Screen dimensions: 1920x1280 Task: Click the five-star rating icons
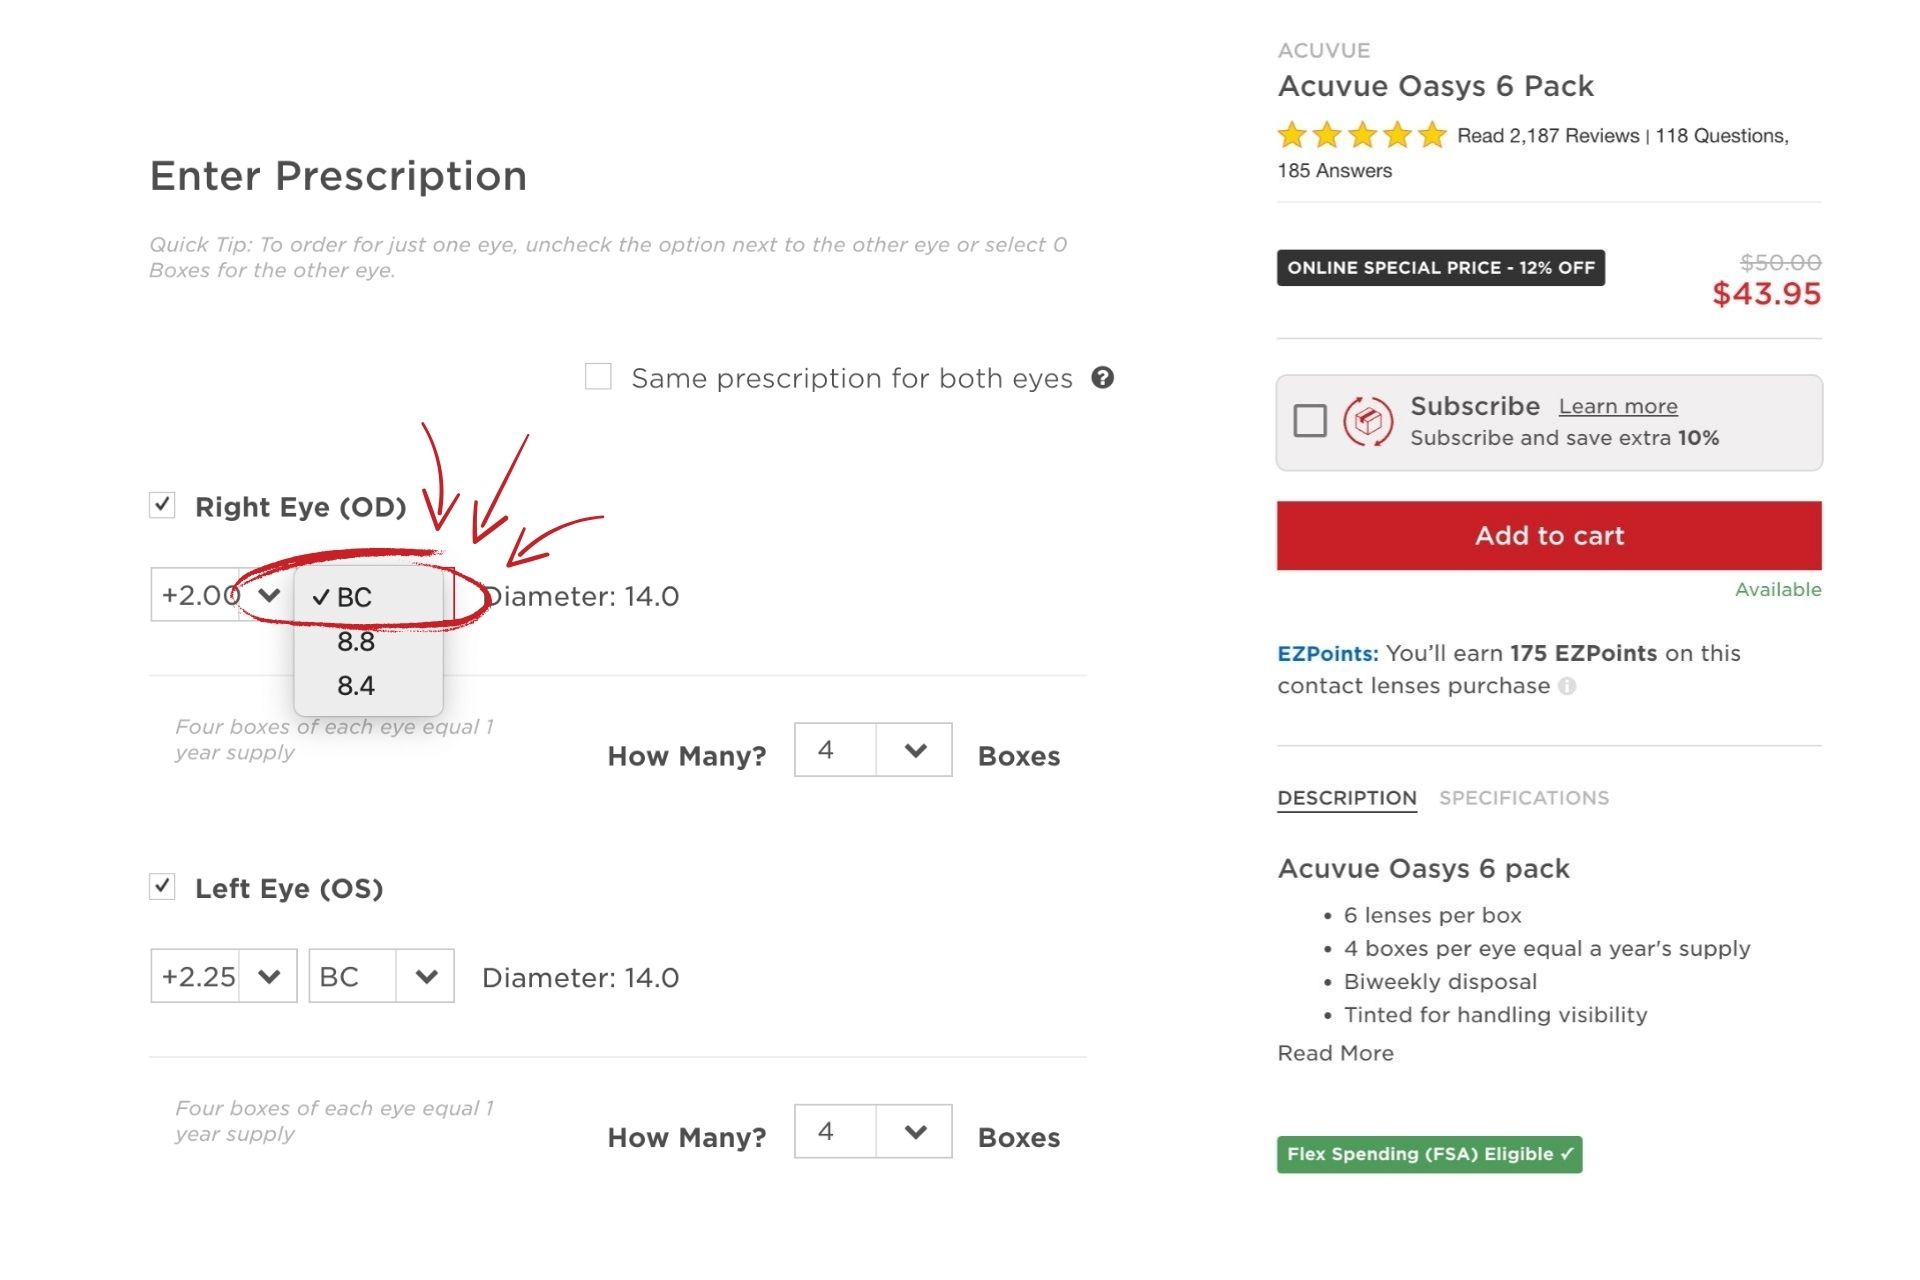pyautogui.click(x=1361, y=135)
